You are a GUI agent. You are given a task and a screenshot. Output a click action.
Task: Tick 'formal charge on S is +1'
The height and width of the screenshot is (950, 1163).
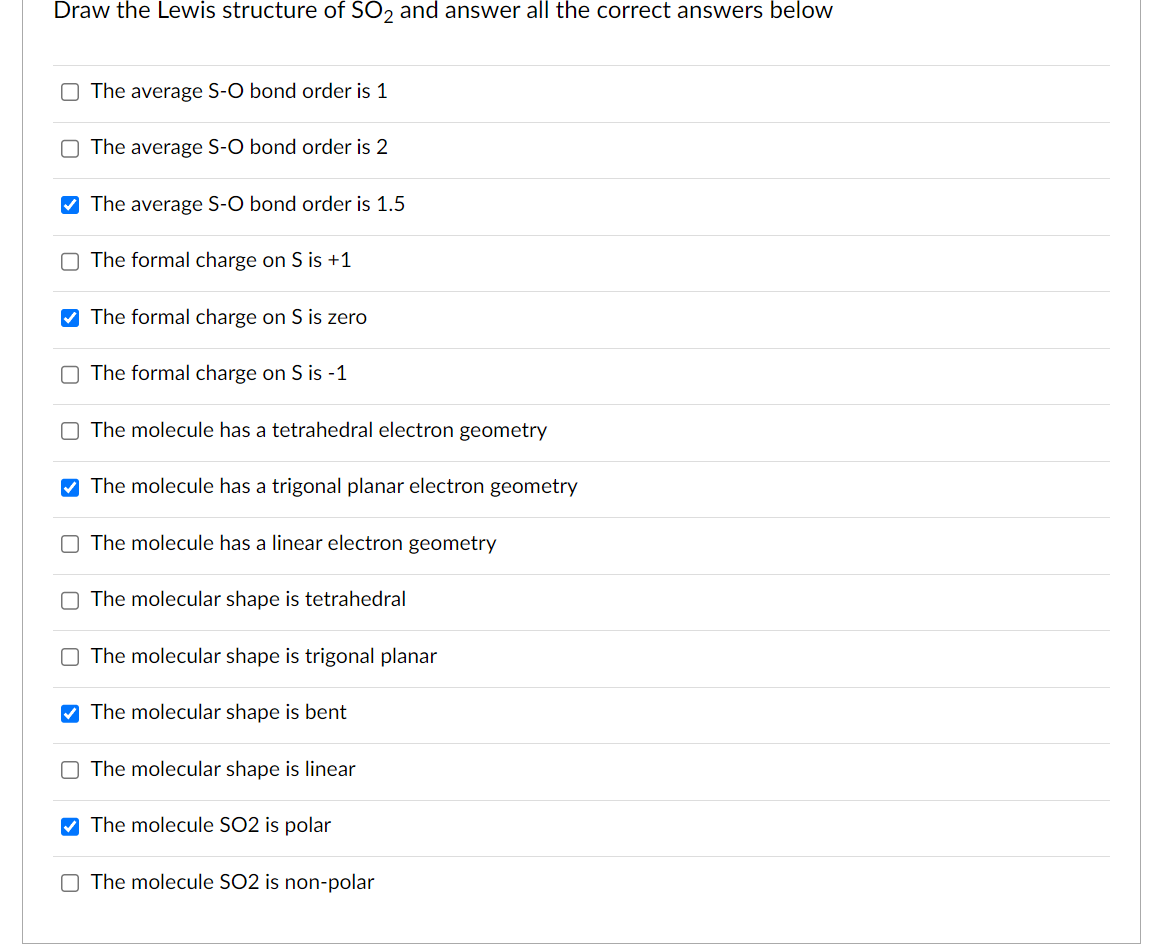(70, 261)
